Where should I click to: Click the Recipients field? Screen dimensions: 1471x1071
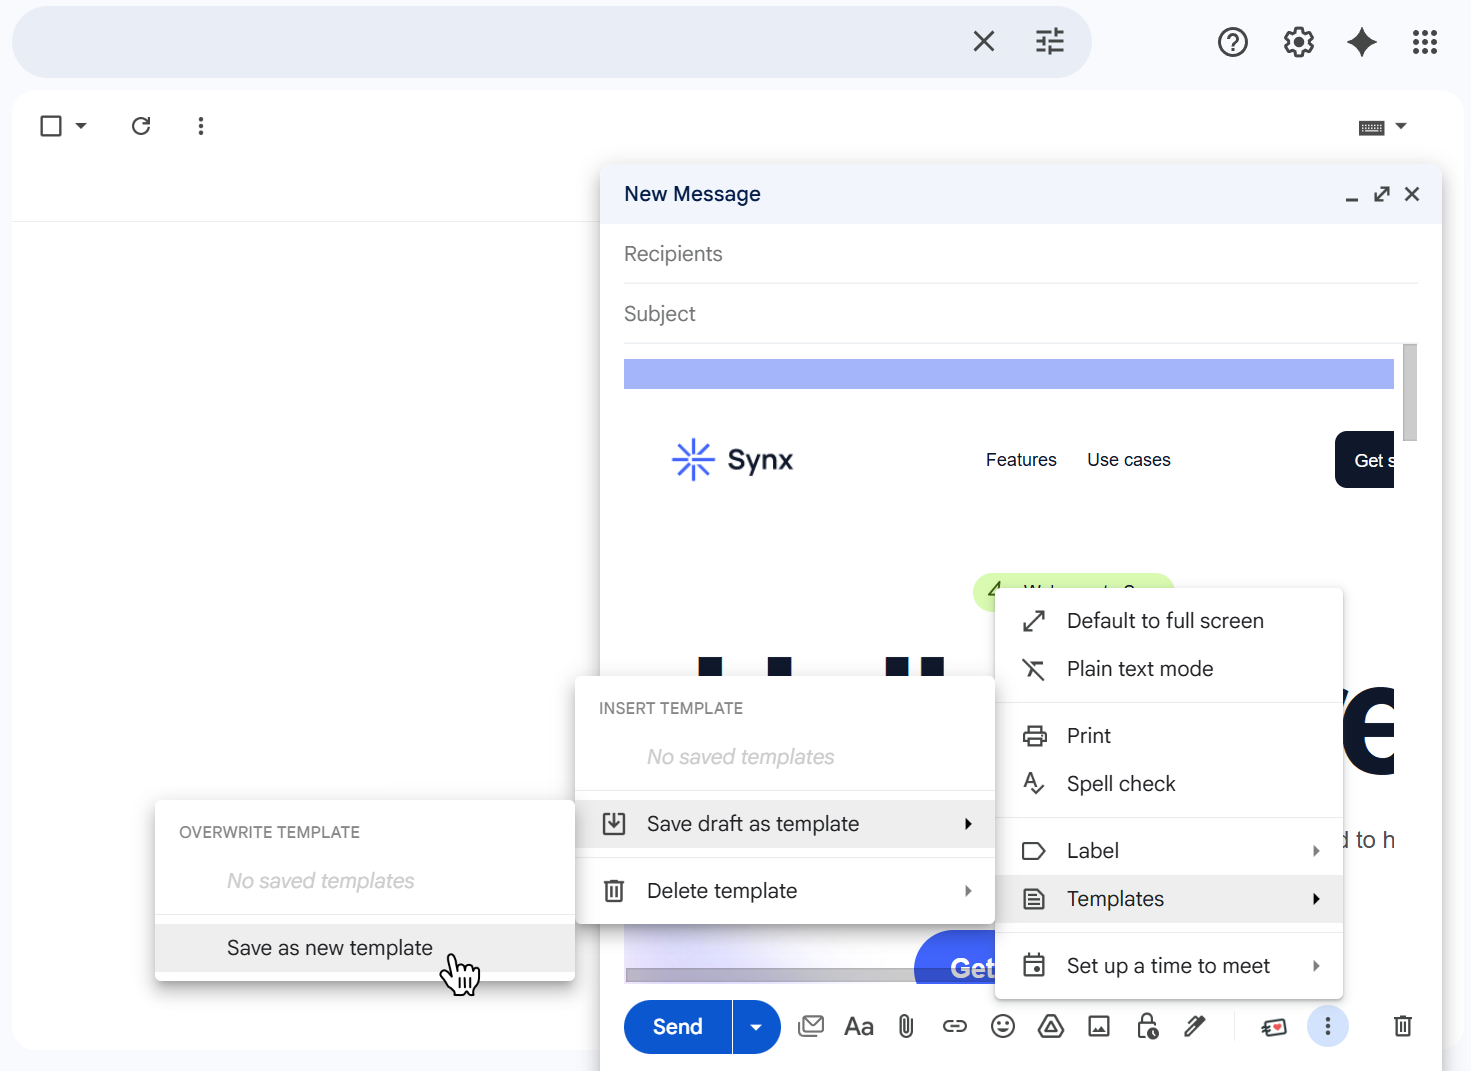pos(1020,254)
